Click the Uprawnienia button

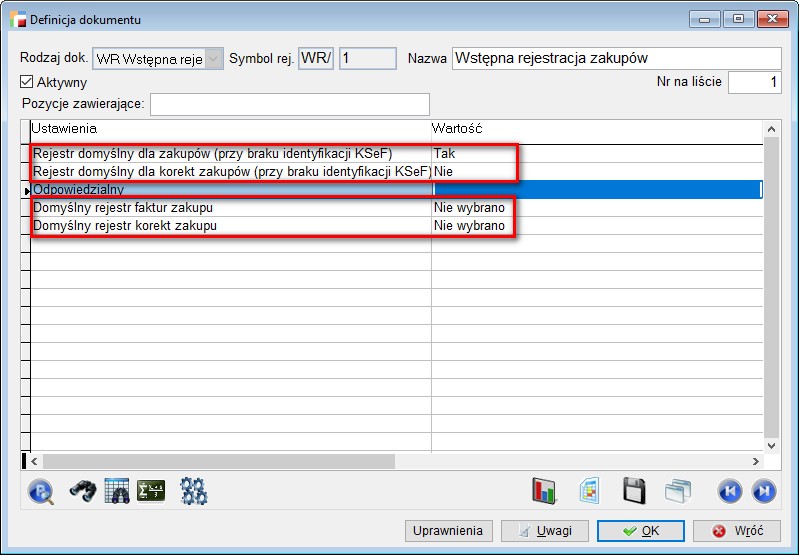tap(448, 531)
